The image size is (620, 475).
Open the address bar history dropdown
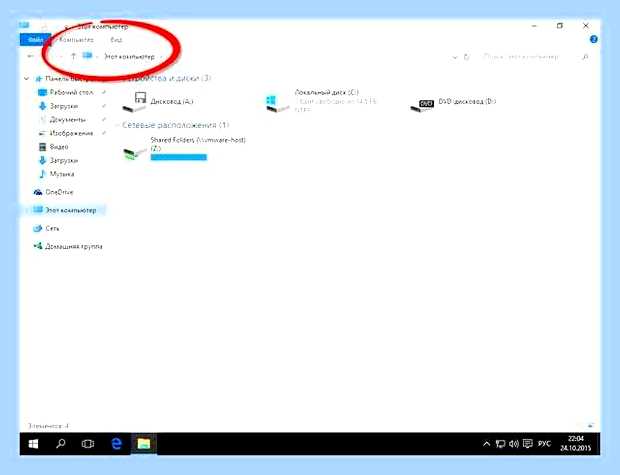[x=455, y=57]
